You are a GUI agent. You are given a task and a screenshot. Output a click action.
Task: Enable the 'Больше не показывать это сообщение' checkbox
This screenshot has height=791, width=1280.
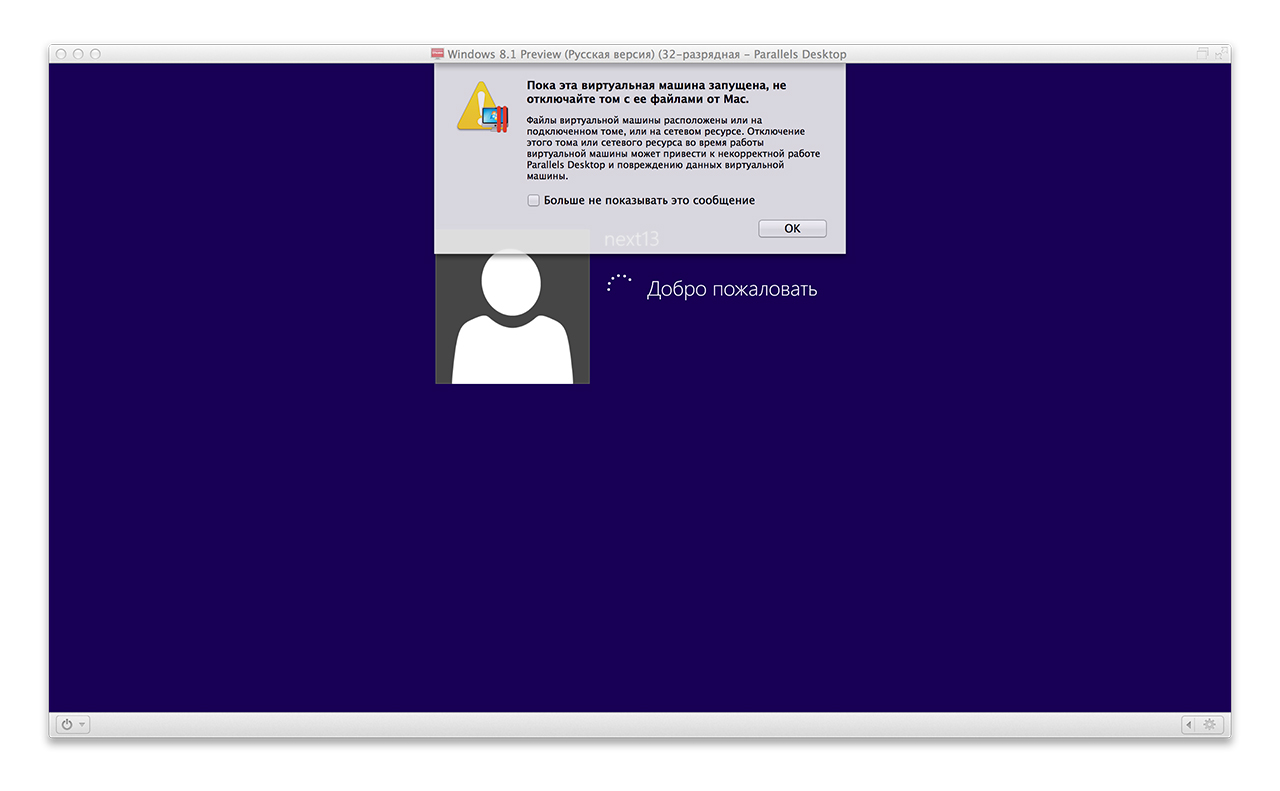tap(534, 201)
